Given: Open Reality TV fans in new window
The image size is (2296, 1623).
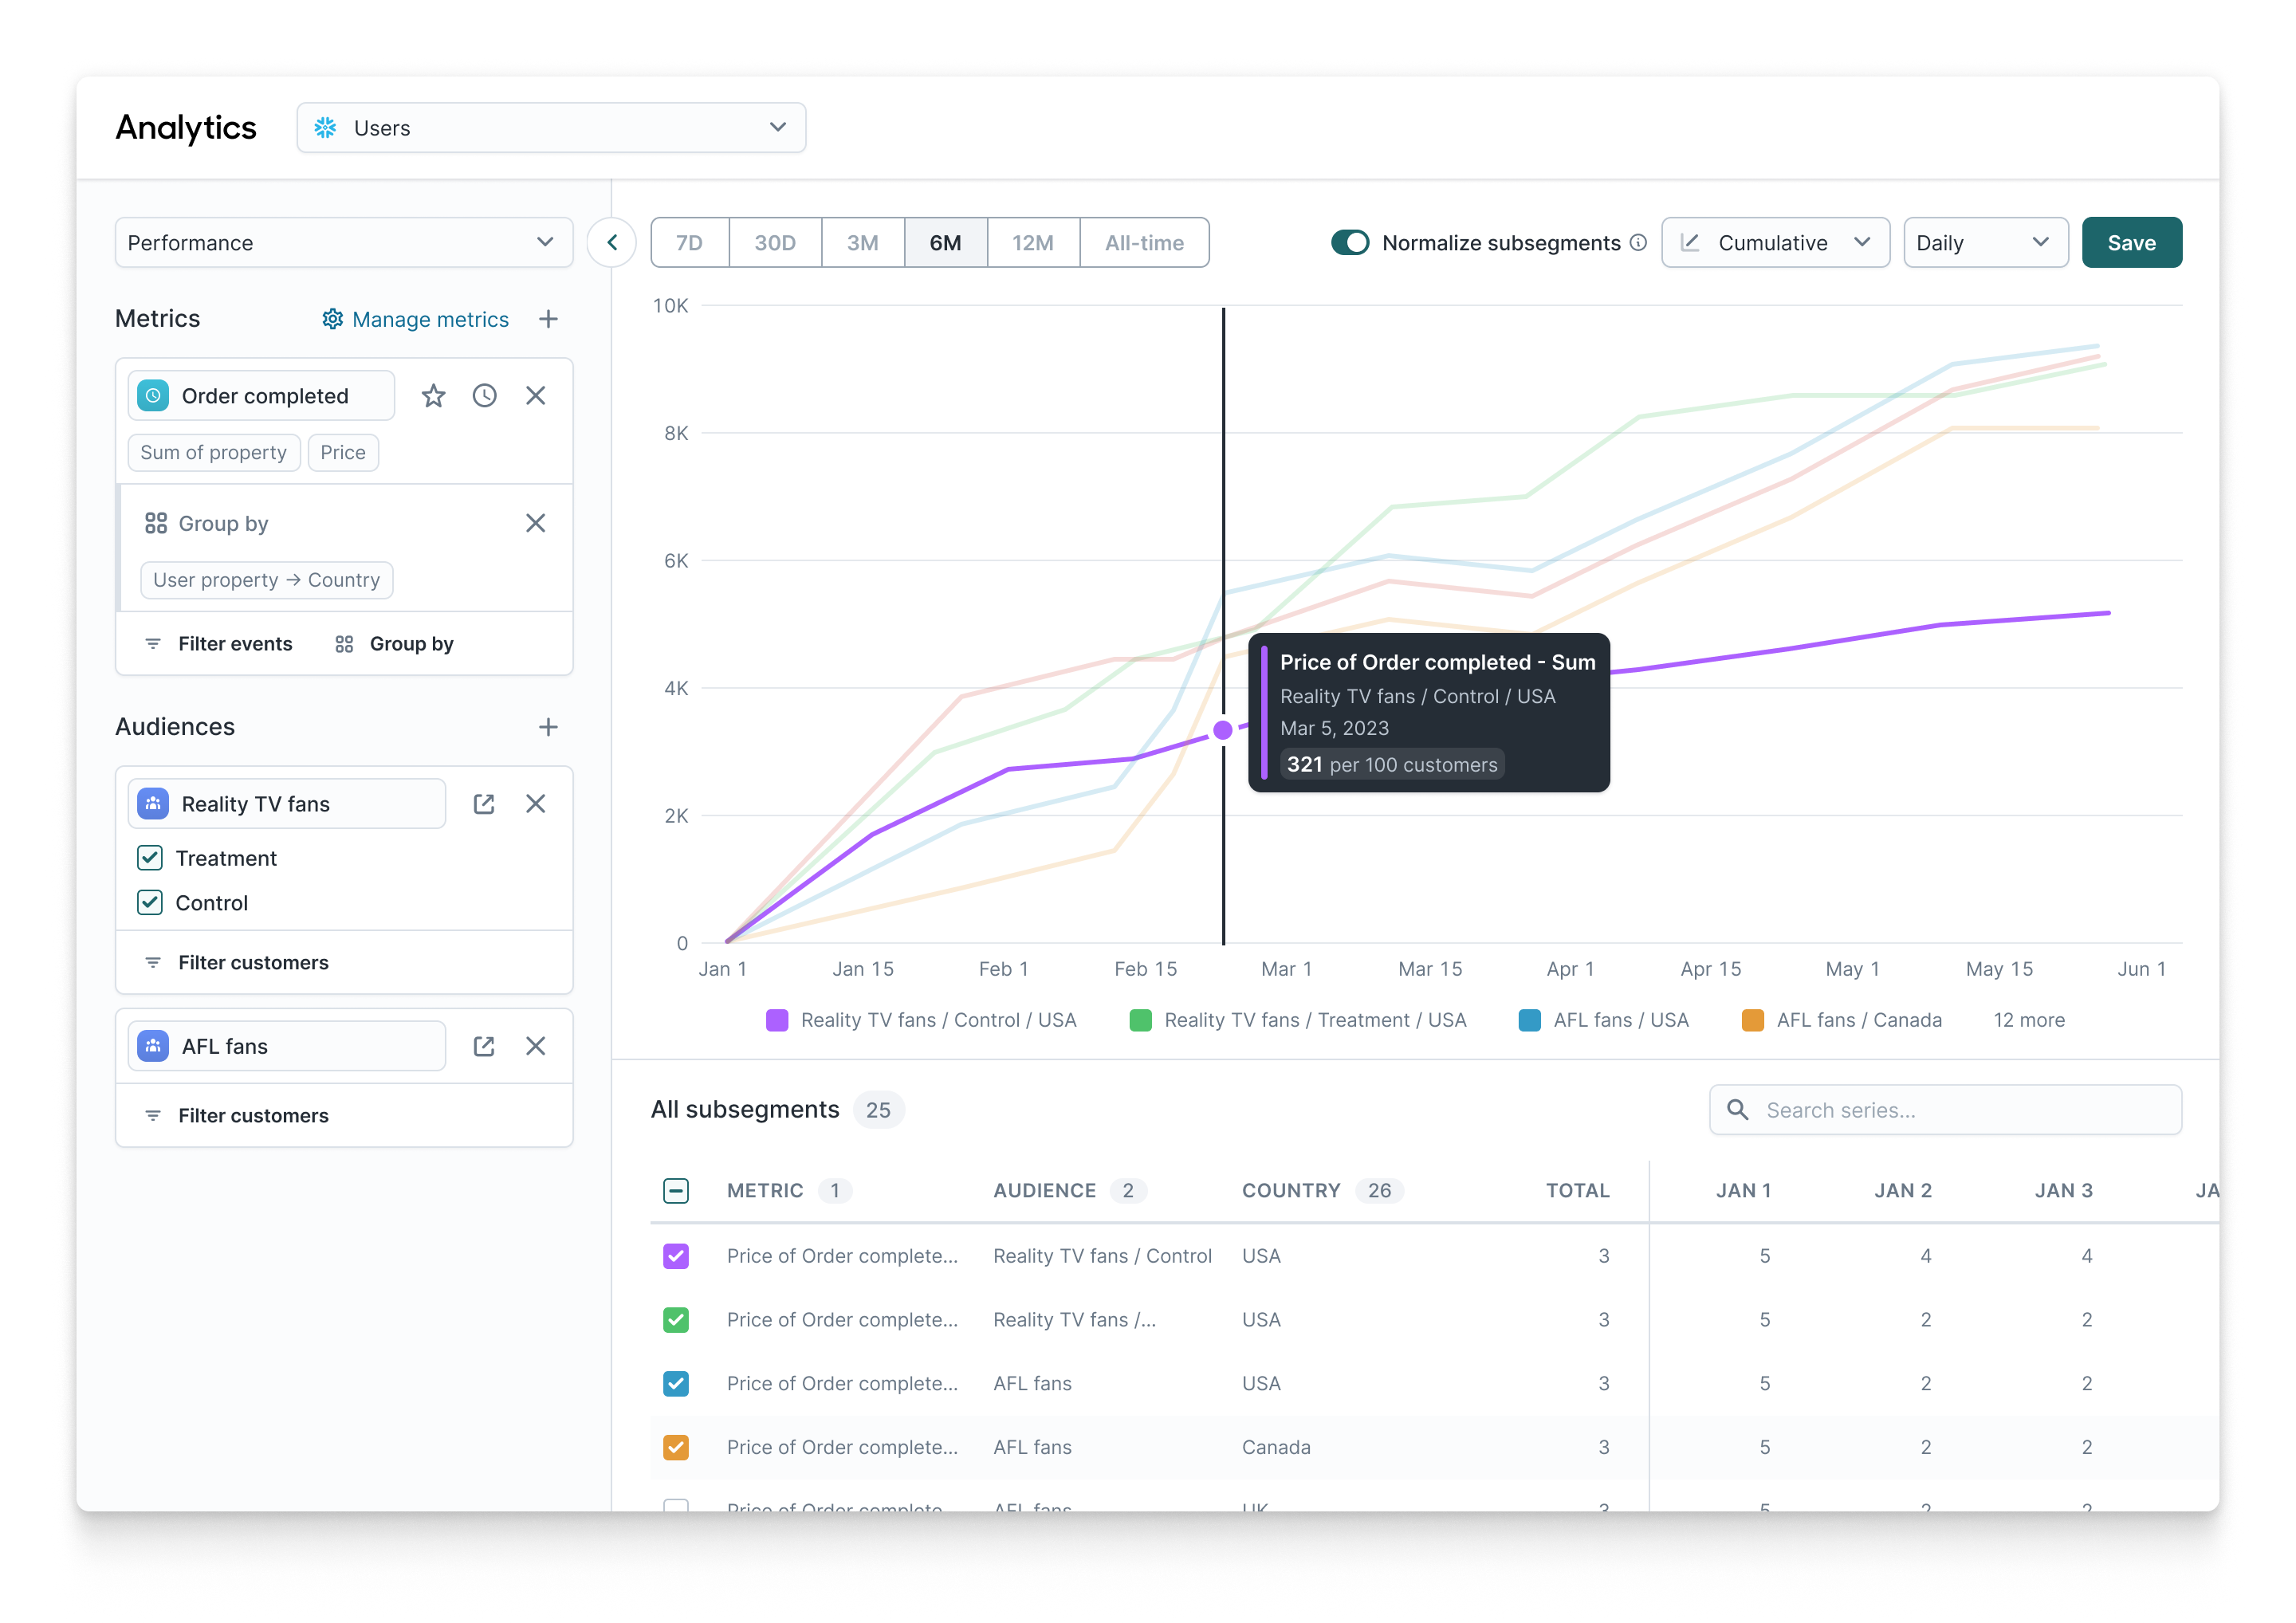Looking at the screenshot, I should 484,804.
